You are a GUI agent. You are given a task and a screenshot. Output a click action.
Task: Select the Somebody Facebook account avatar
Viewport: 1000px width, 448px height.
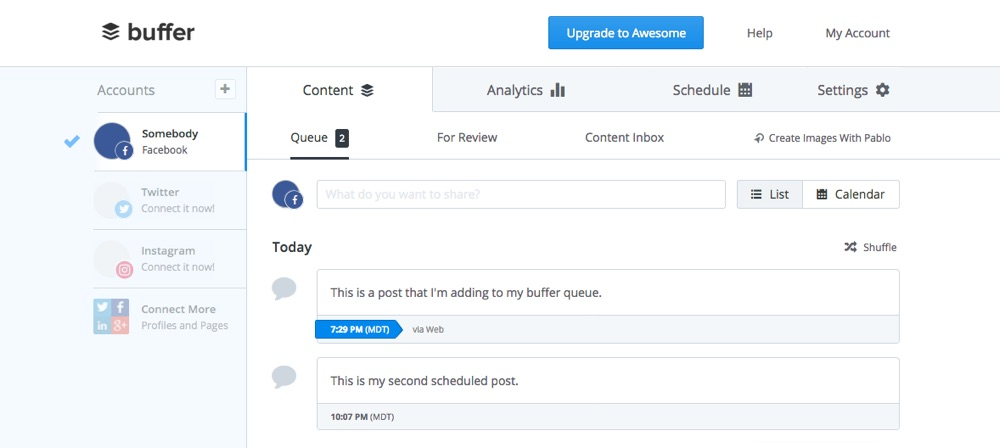pyautogui.click(x=112, y=141)
